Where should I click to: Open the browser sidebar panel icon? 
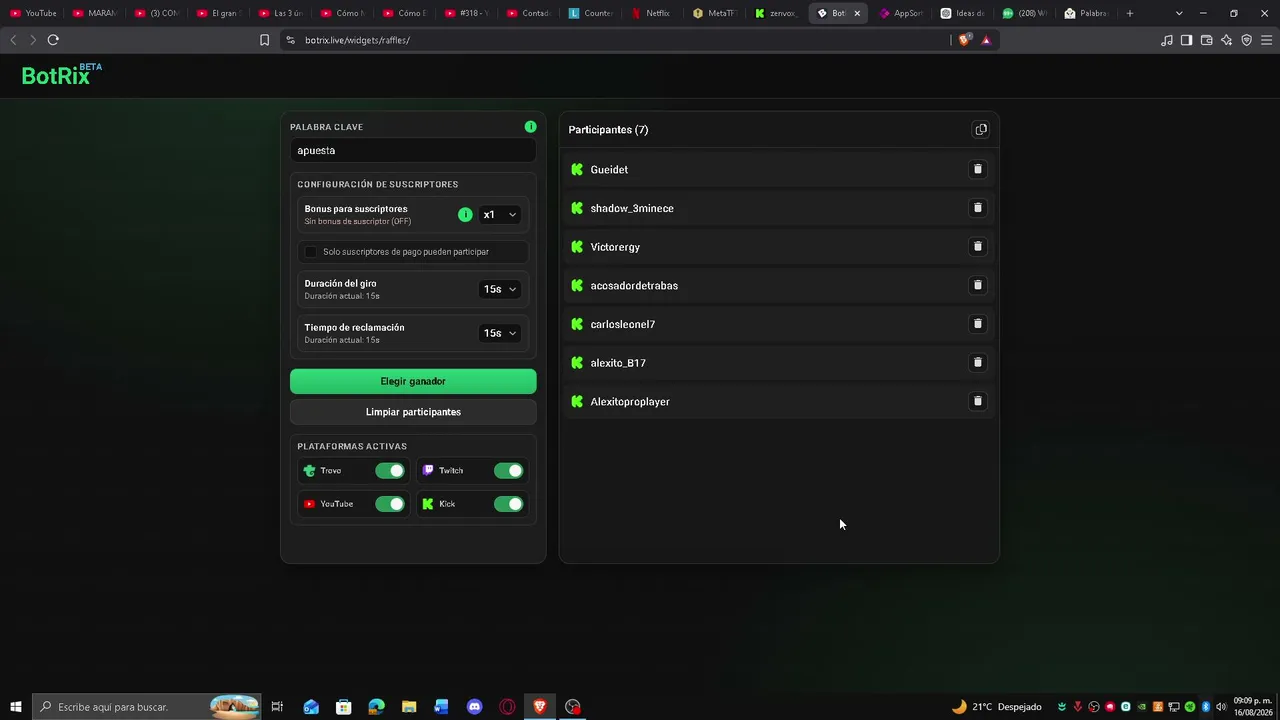[1186, 40]
